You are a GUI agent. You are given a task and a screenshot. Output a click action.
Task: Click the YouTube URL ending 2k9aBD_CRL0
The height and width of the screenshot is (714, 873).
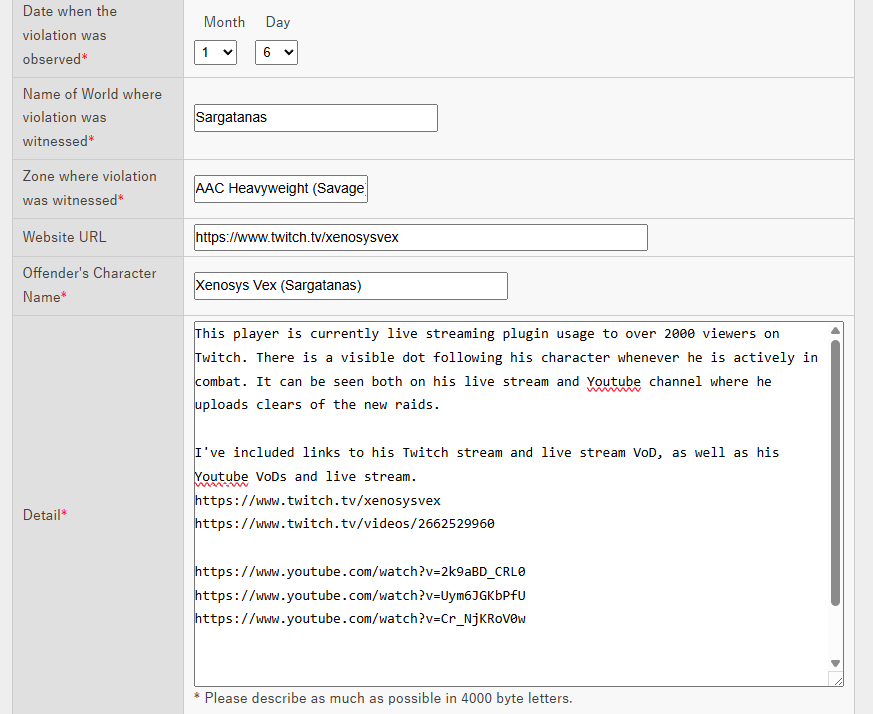pos(360,572)
